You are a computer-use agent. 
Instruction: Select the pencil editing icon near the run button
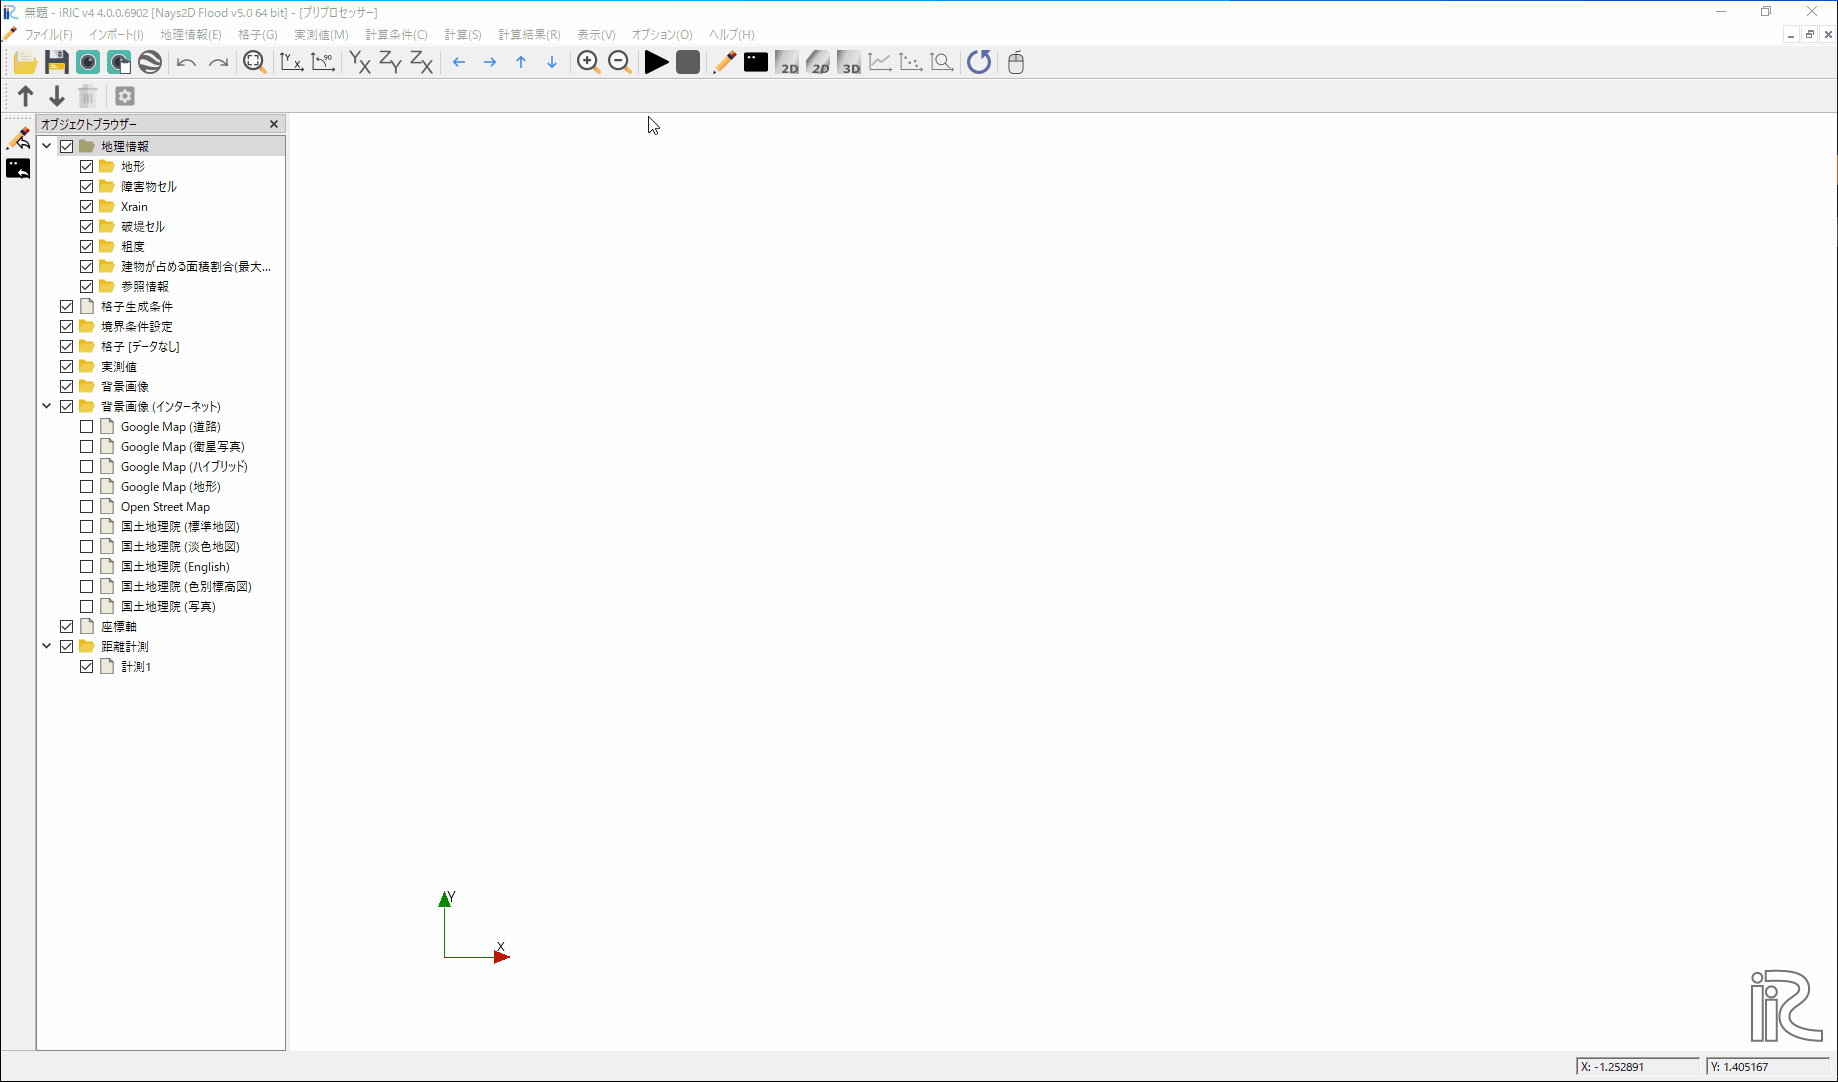point(724,62)
